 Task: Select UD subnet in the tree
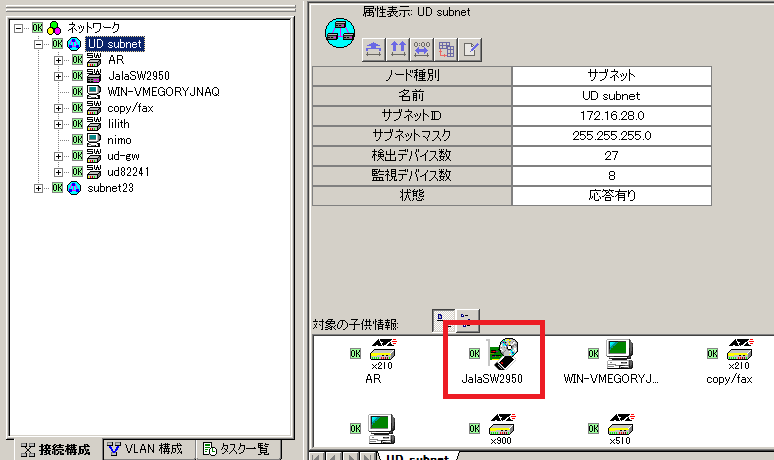[115, 44]
